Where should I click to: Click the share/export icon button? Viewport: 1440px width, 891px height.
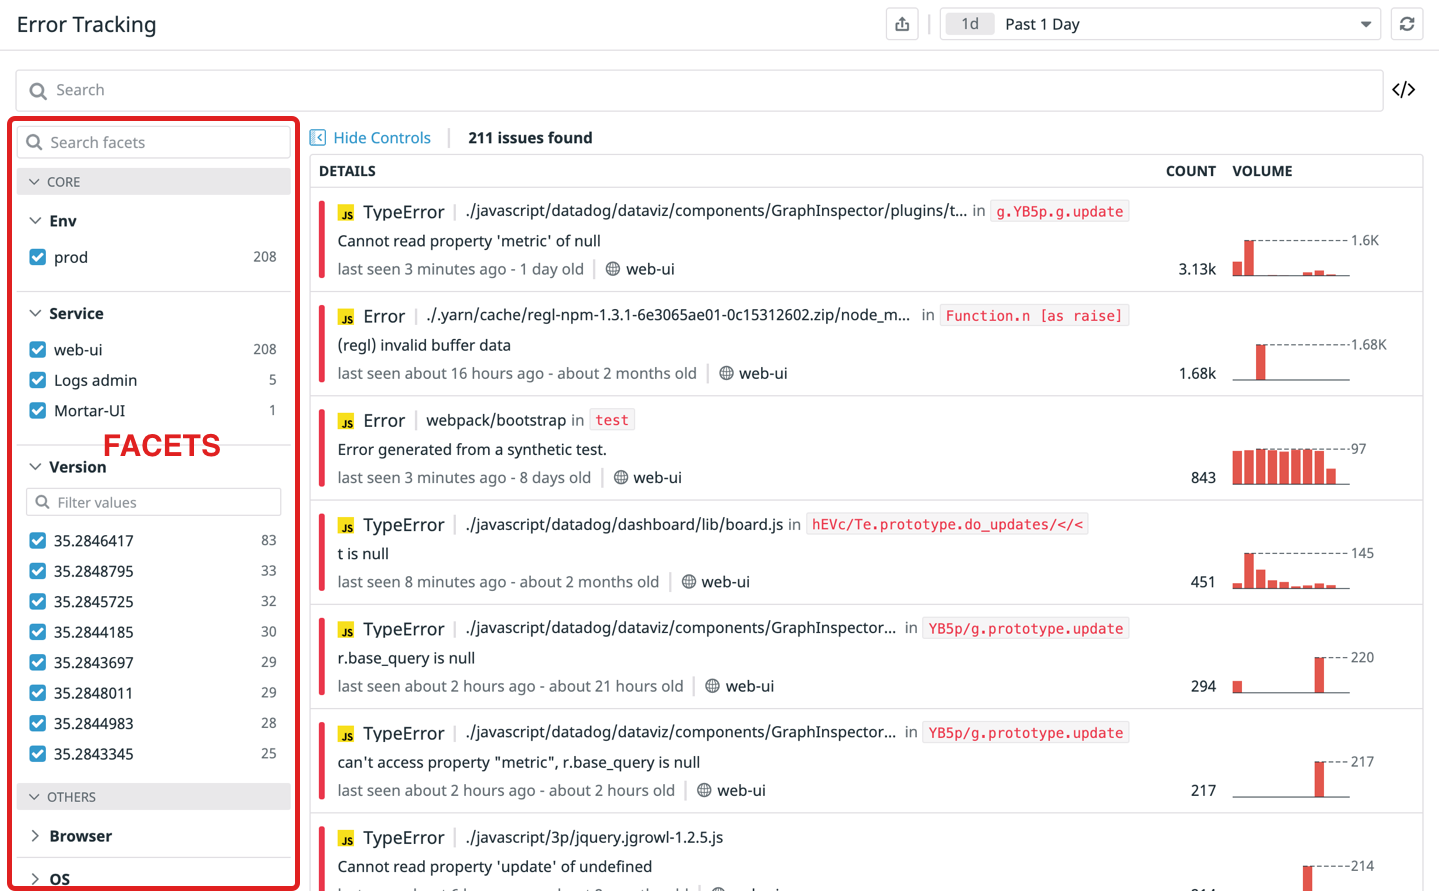point(902,24)
